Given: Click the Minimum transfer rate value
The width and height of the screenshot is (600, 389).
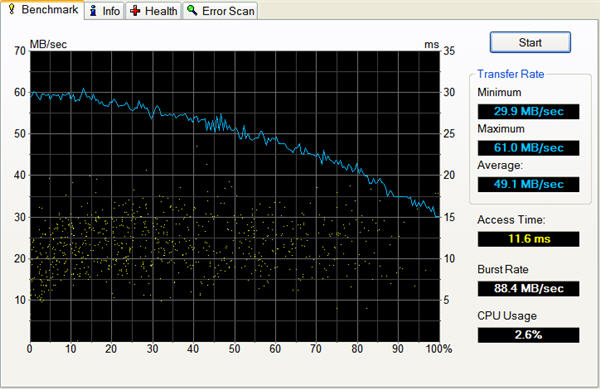Looking at the screenshot, I should click(528, 111).
